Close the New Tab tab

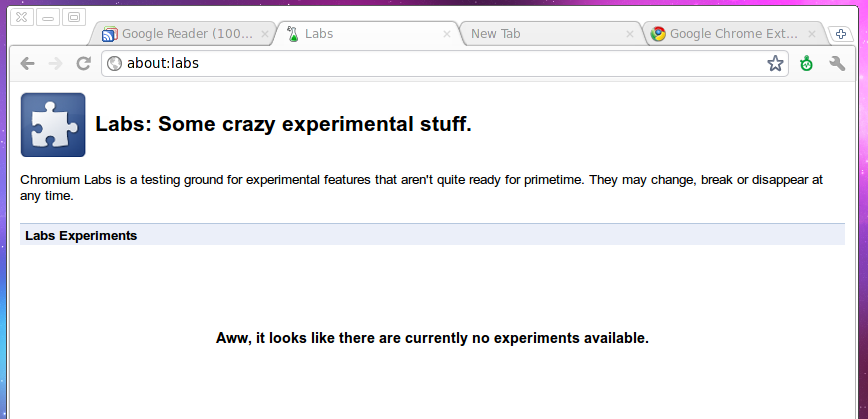click(630, 34)
